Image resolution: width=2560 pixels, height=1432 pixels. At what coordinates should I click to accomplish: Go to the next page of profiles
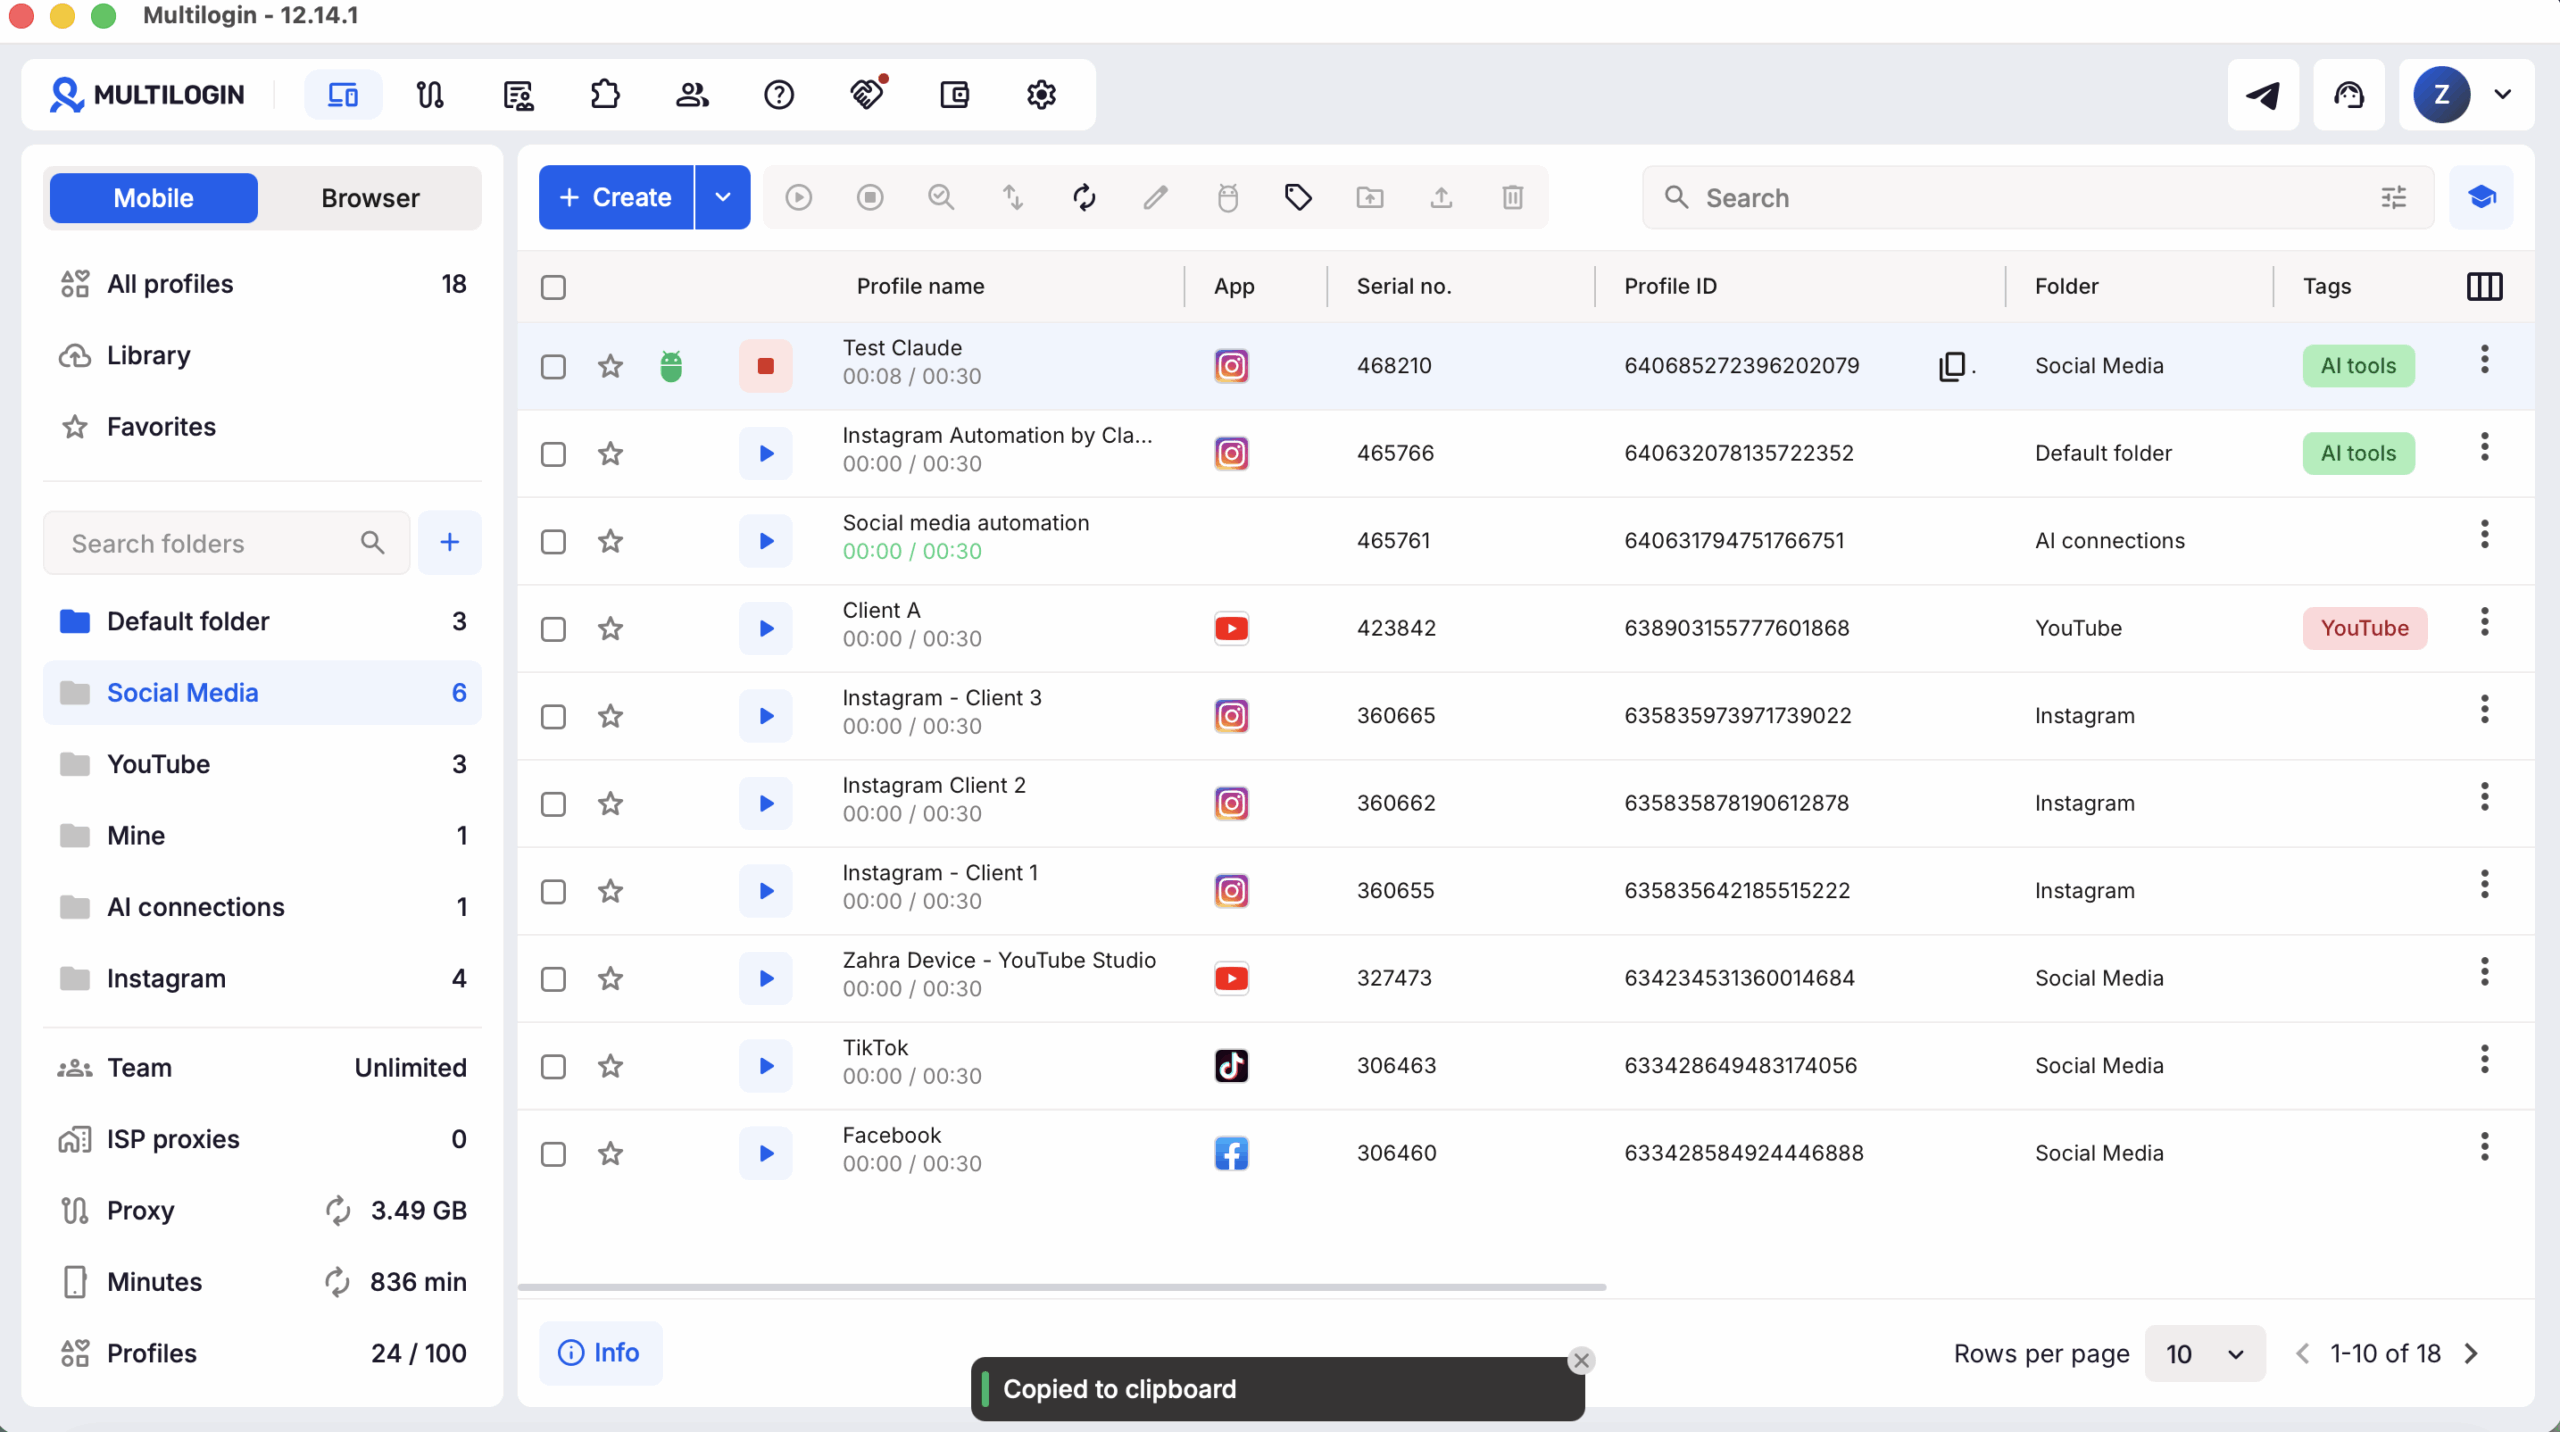coord(2472,1353)
